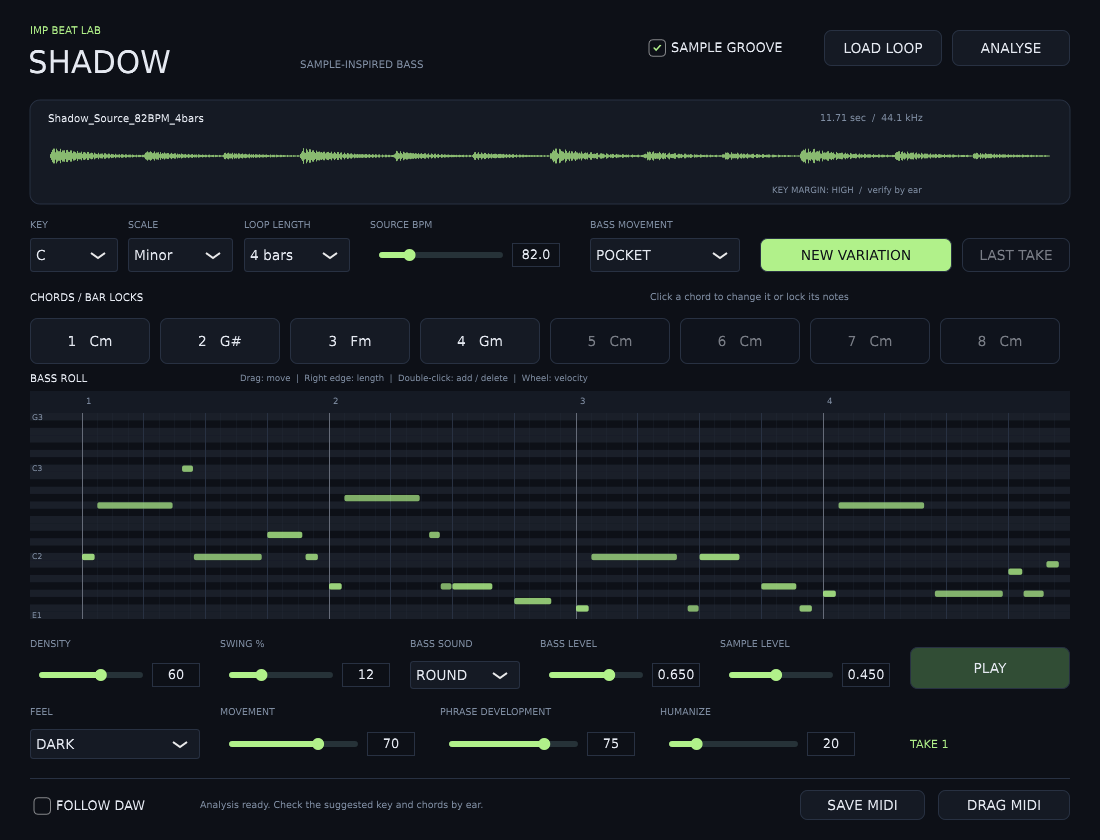Click the long C2 note starting bar 3
This screenshot has height=840, width=1100.
[x=634, y=557]
